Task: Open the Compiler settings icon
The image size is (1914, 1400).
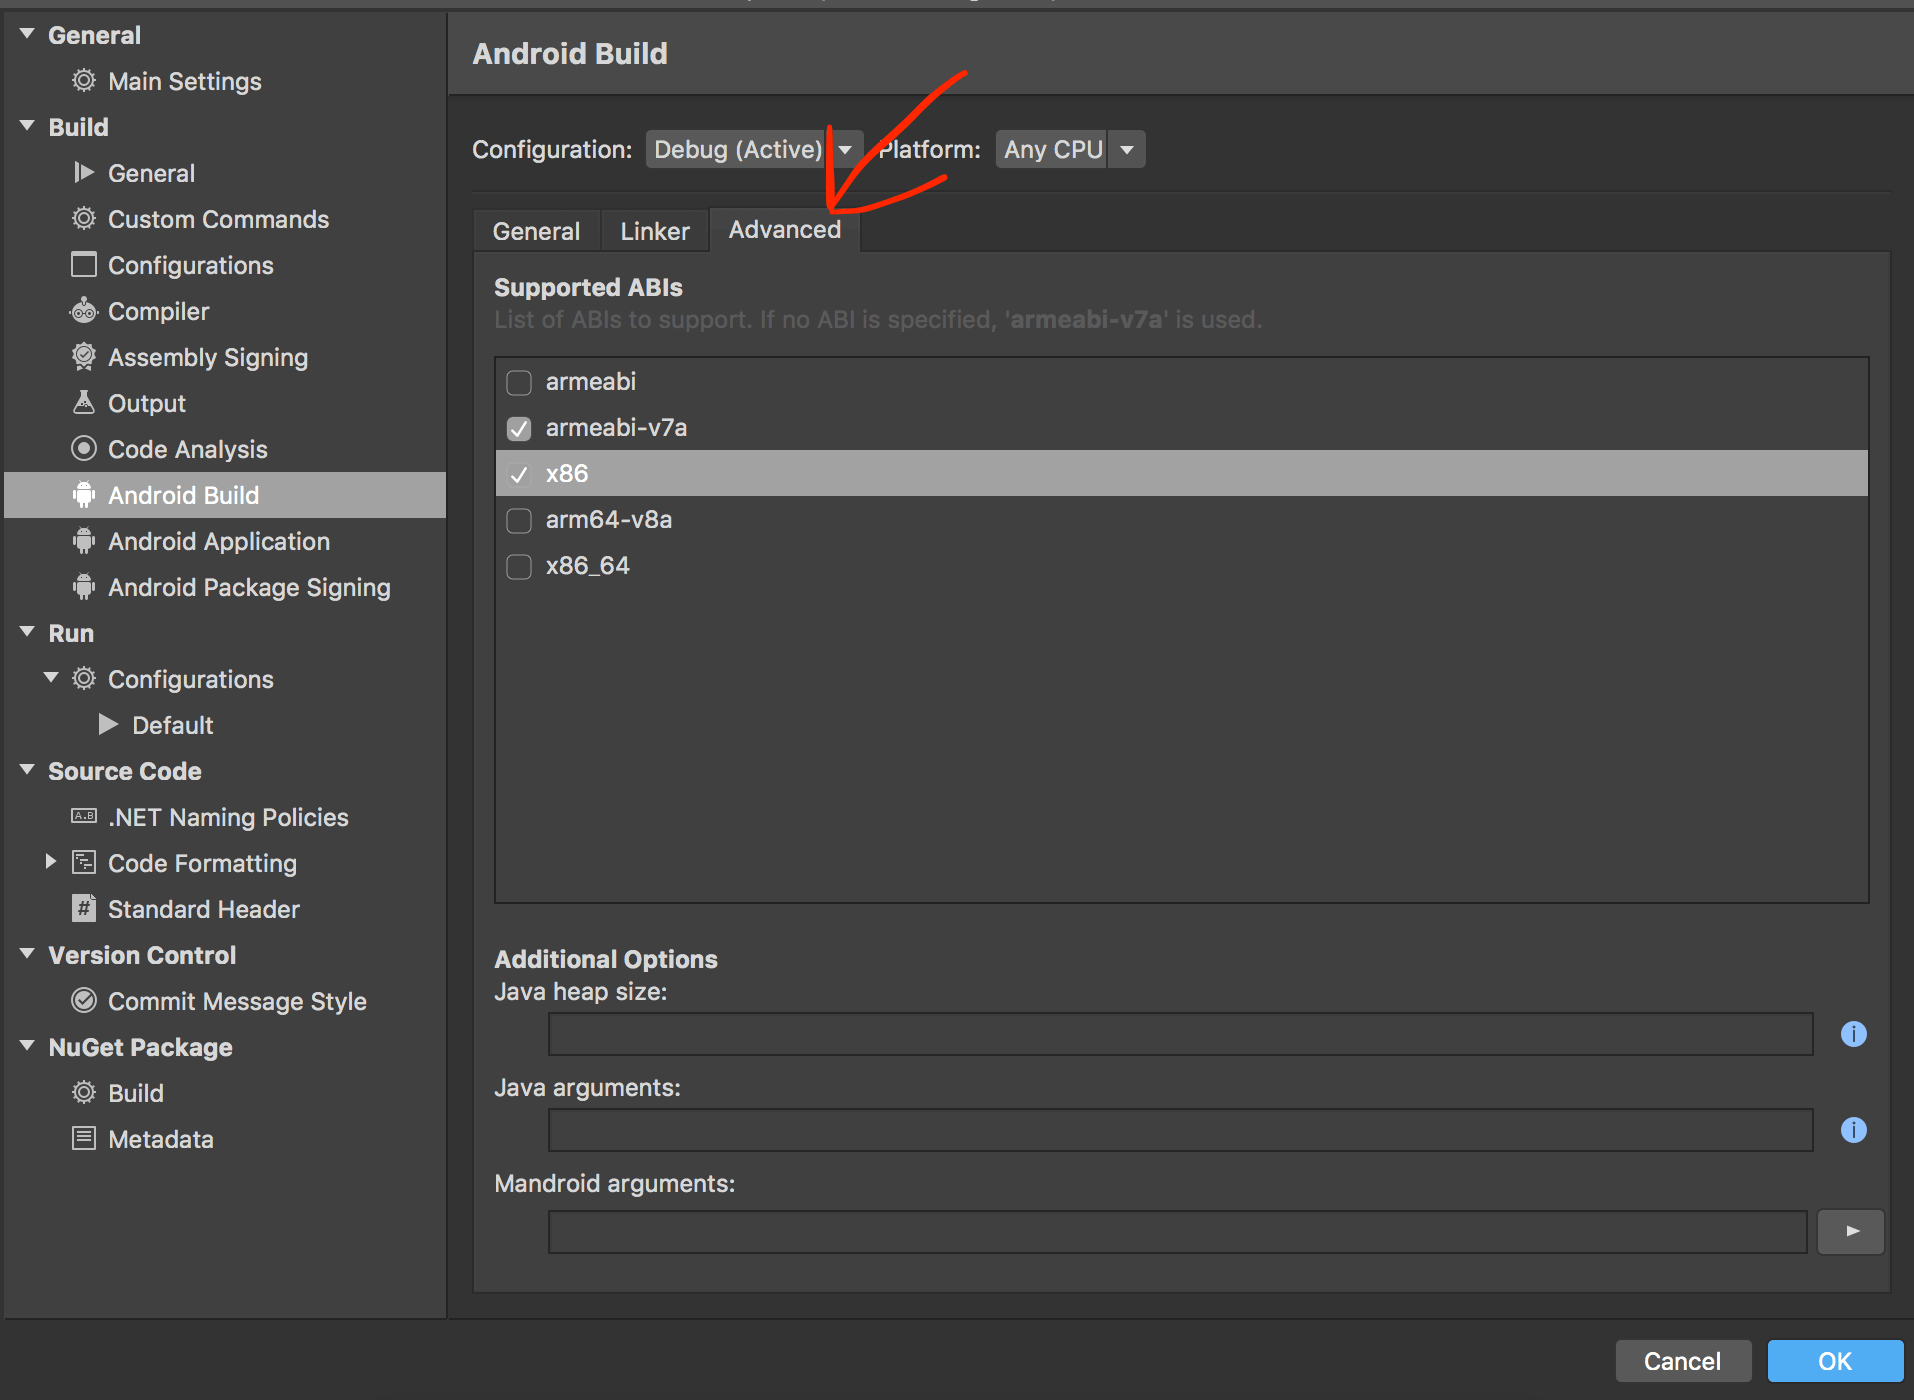Action: (x=84, y=311)
